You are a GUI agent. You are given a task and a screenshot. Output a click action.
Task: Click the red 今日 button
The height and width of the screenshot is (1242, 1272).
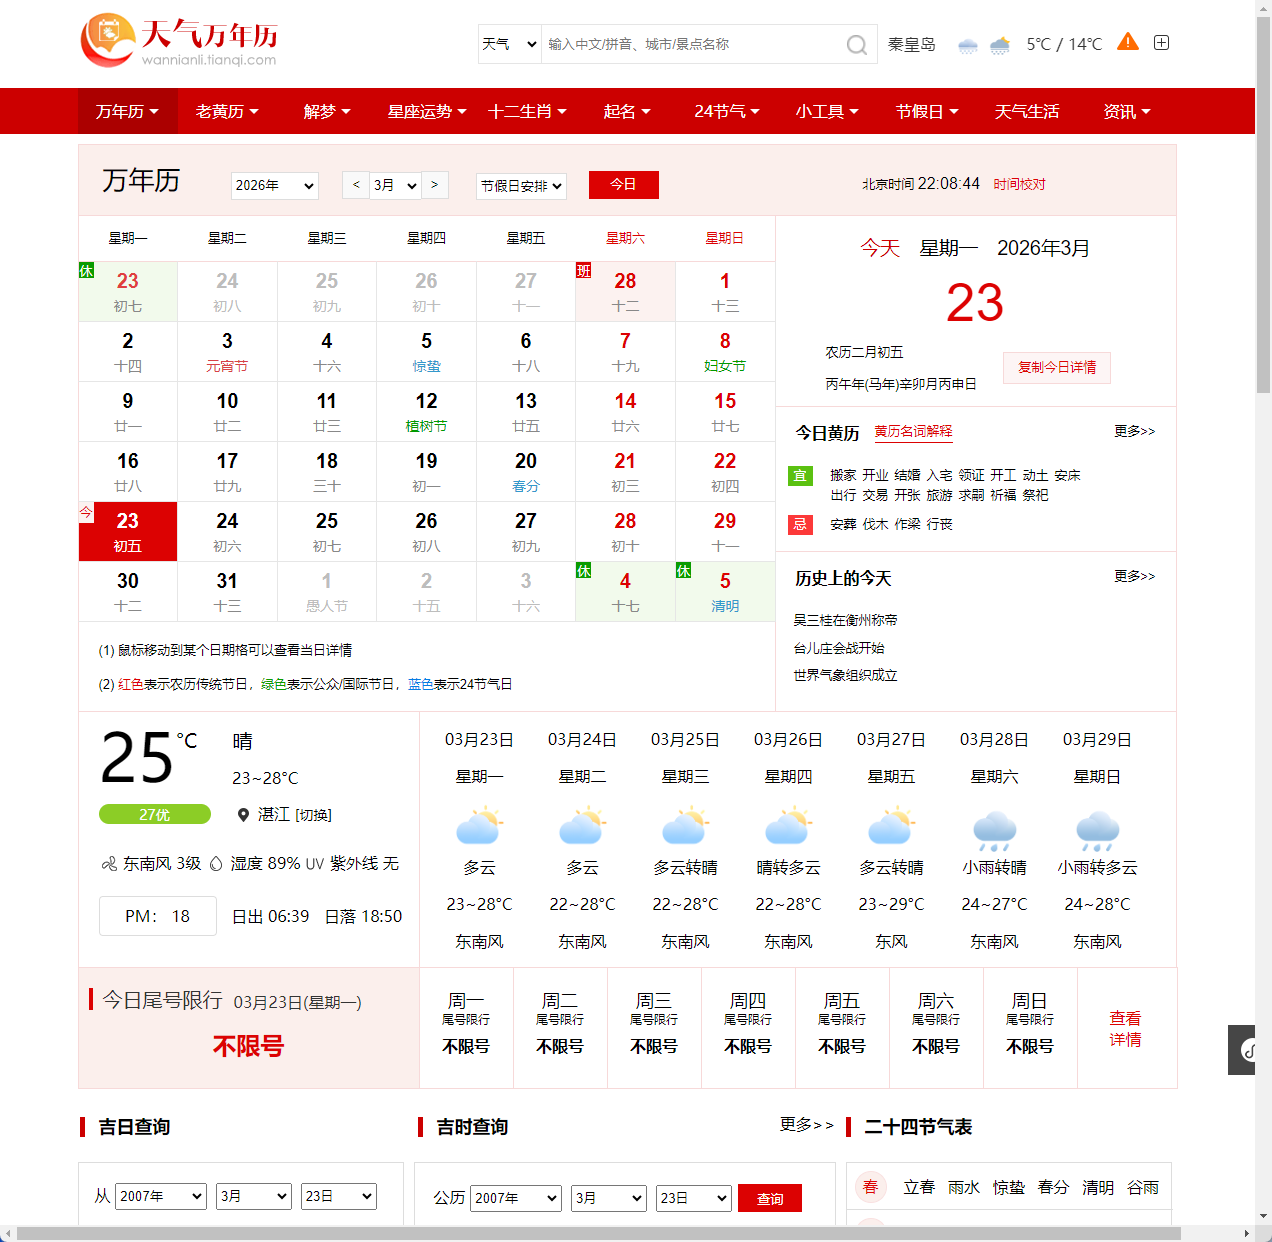[624, 185]
